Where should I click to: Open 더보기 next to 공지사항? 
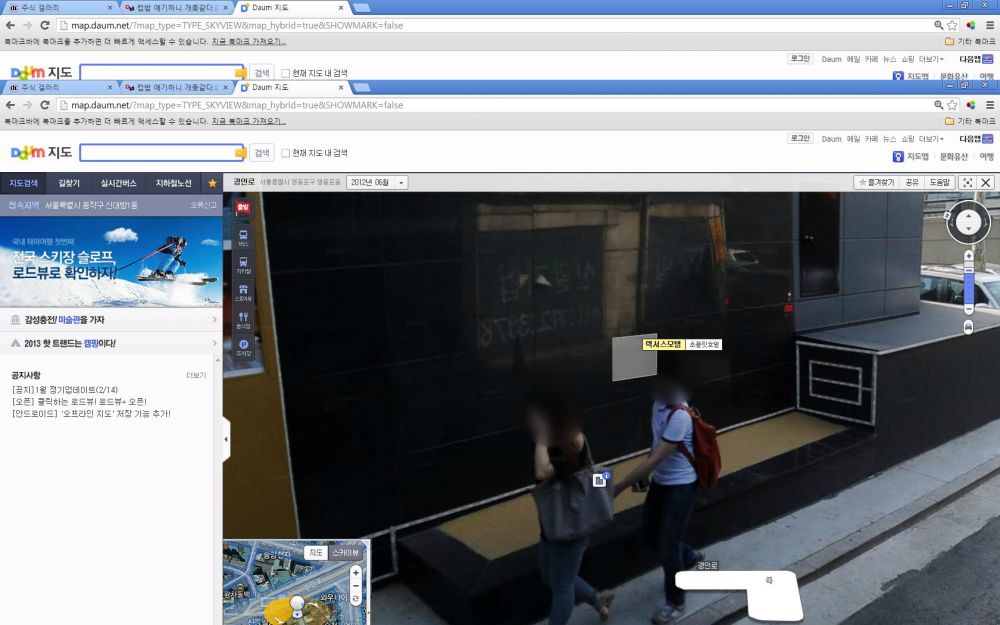coord(196,375)
